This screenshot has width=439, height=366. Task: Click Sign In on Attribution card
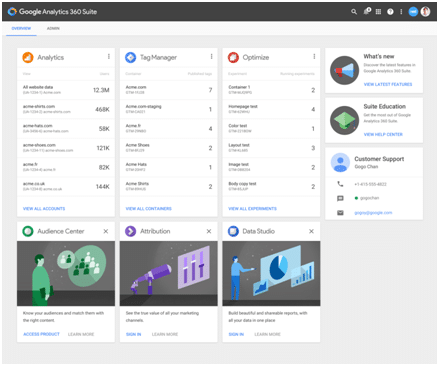pos(134,334)
